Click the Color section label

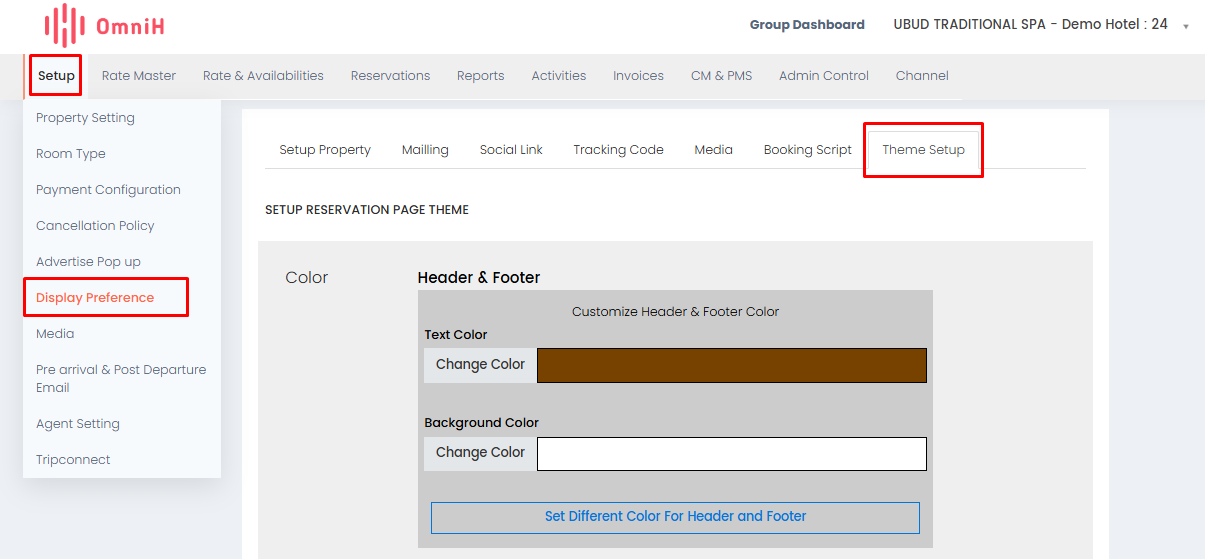[306, 278]
